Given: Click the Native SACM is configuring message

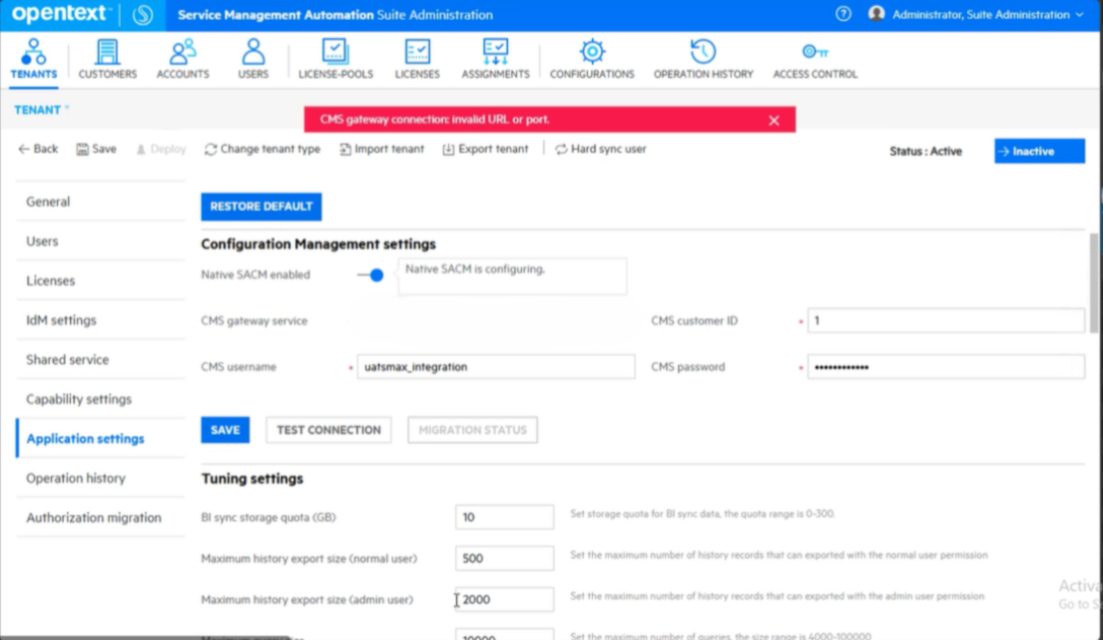Looking at the screenshot, I should click(x=475, y=269).
